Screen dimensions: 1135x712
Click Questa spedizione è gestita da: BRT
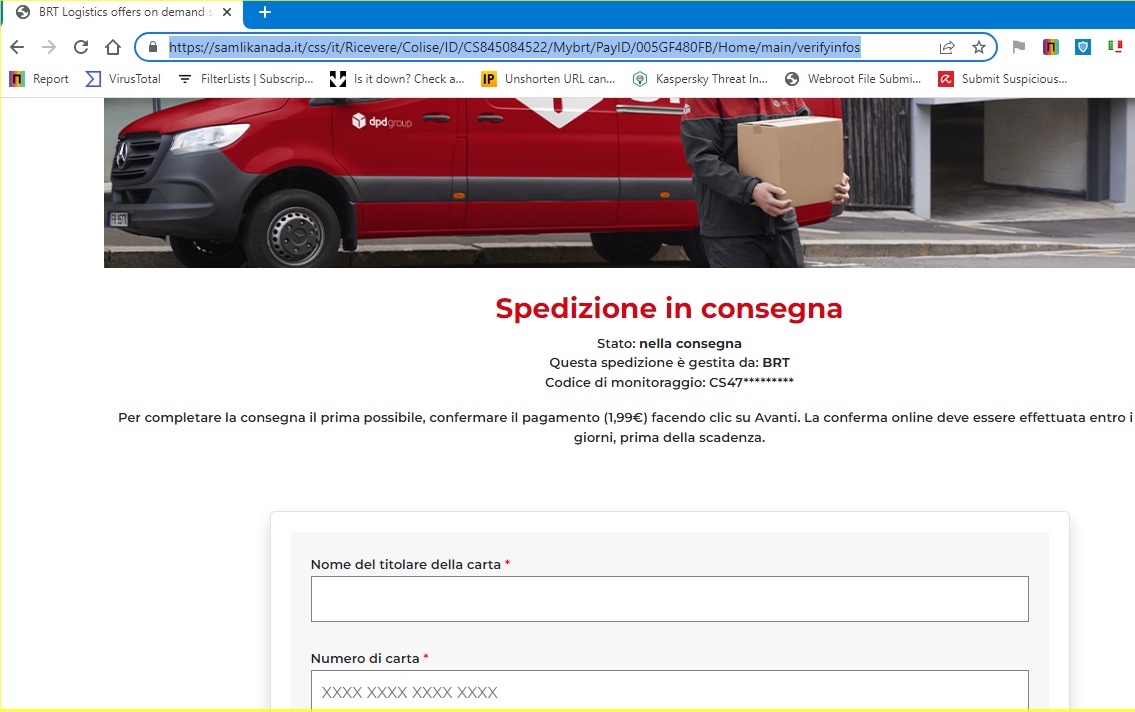click(669, 363)
